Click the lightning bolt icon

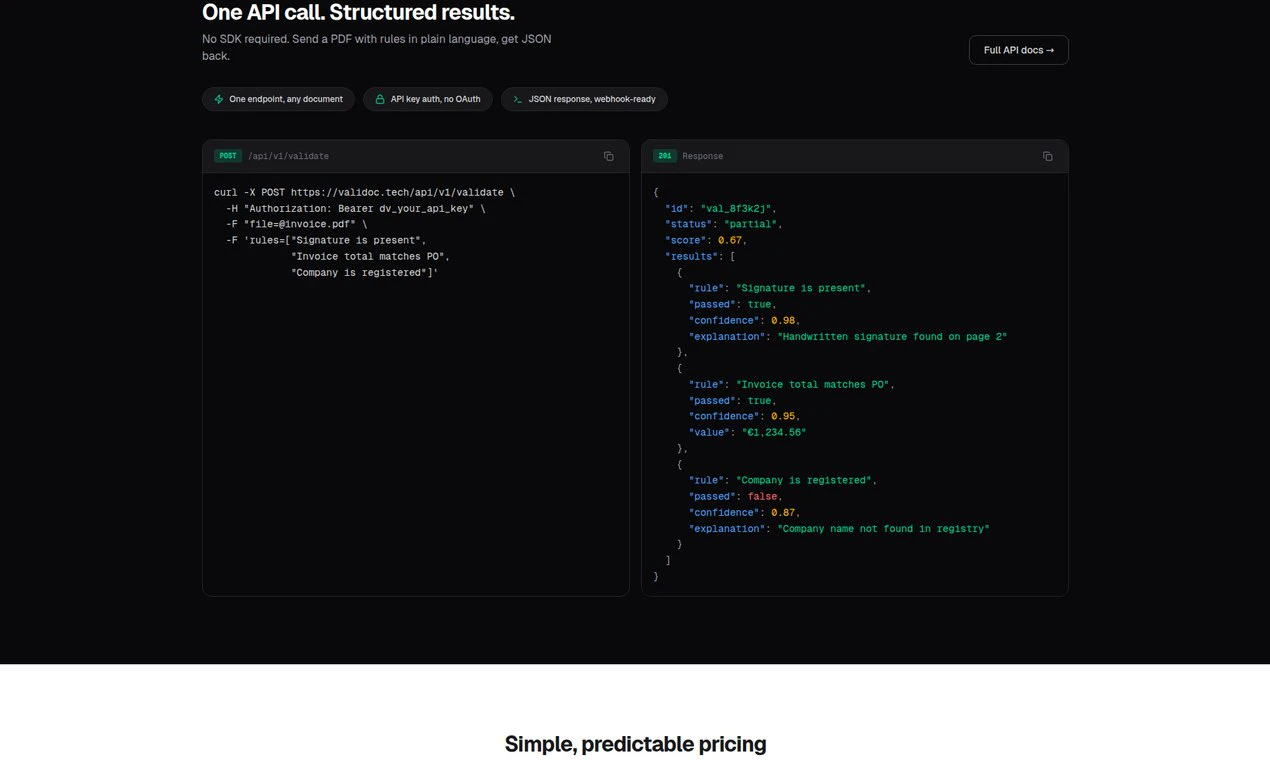click(218, 99)
